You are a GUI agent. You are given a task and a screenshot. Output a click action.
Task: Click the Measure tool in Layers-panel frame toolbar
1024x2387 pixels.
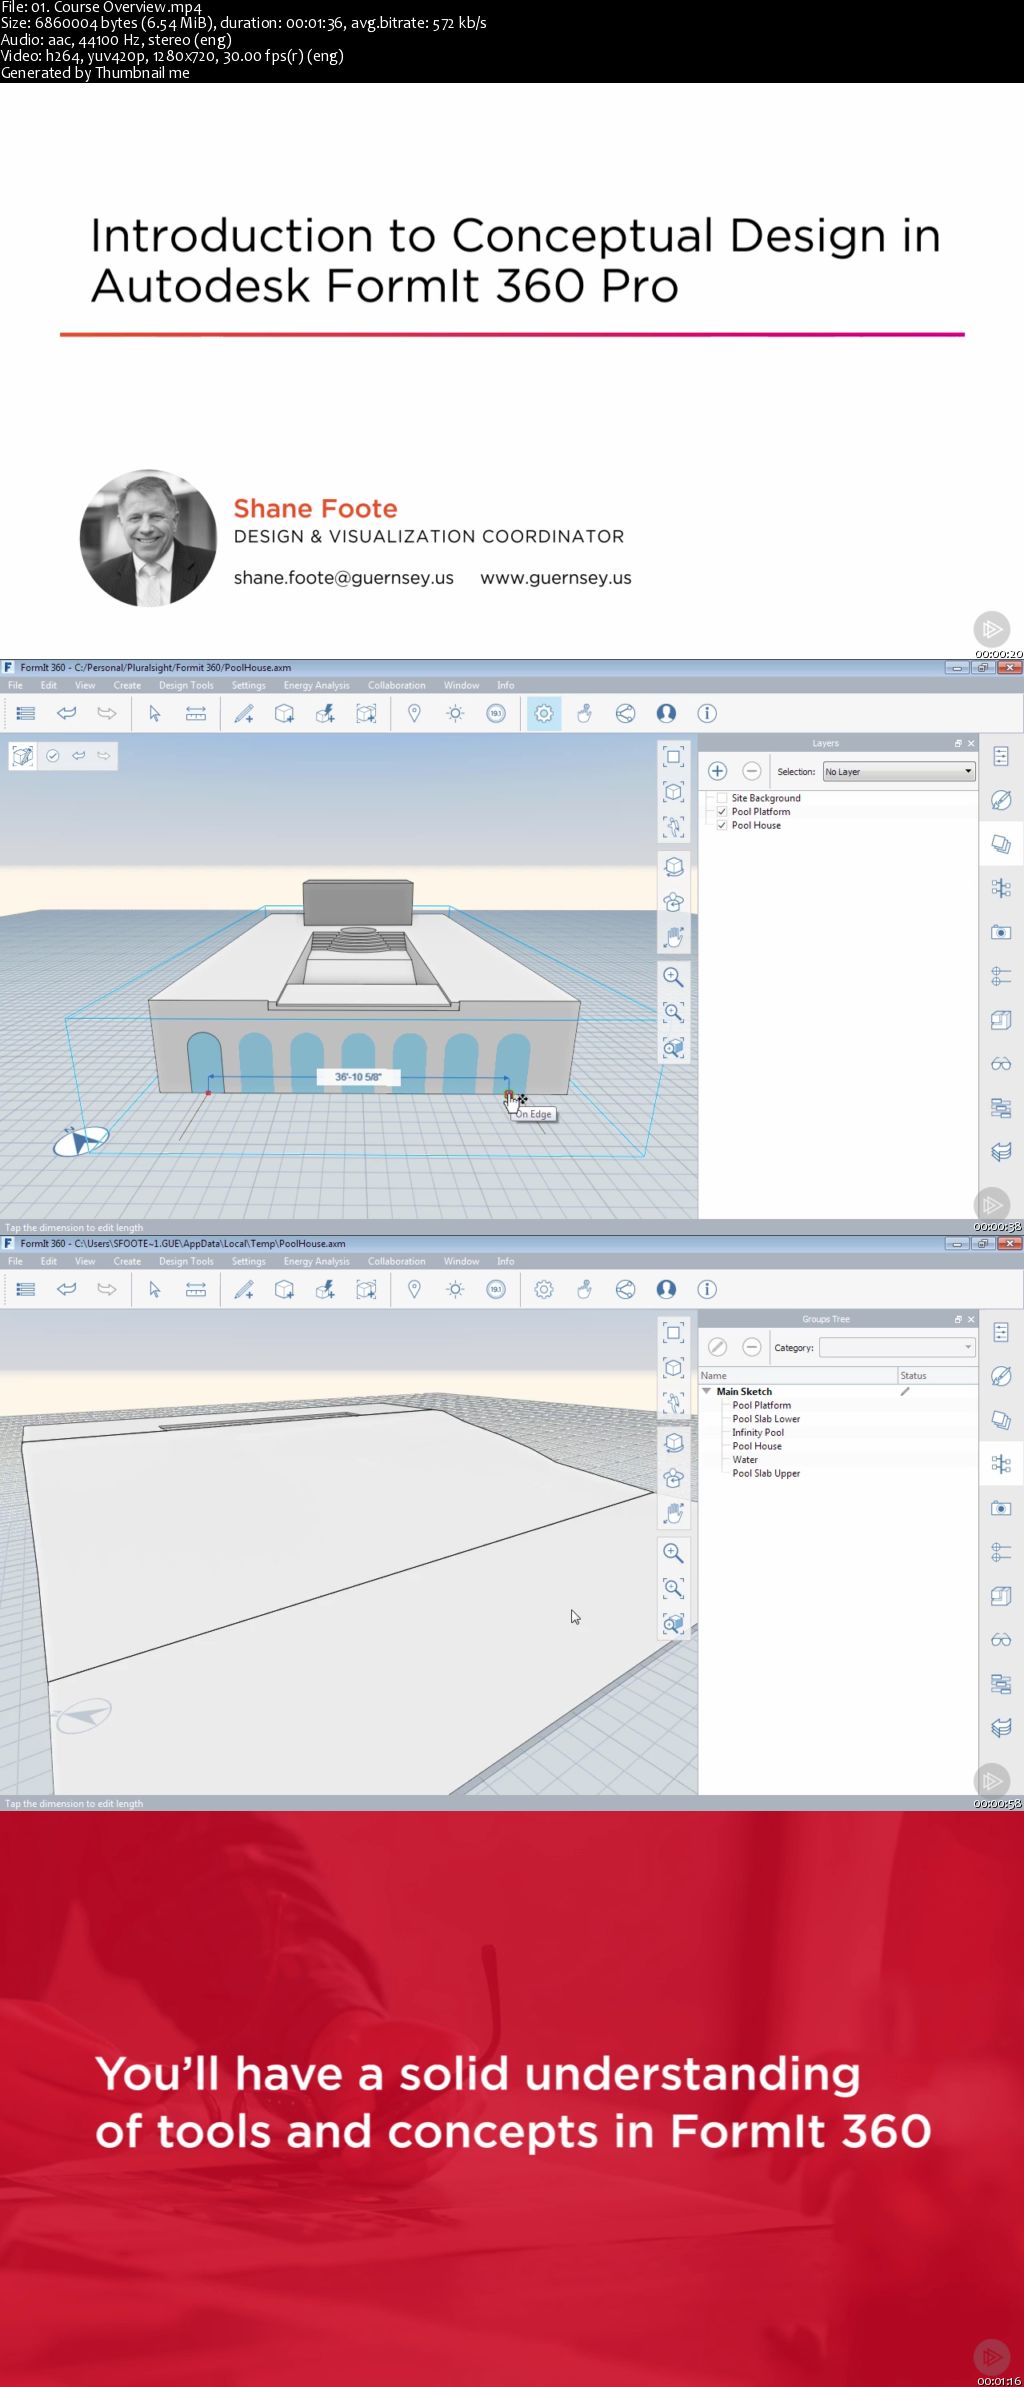click(x=196, y=713)
